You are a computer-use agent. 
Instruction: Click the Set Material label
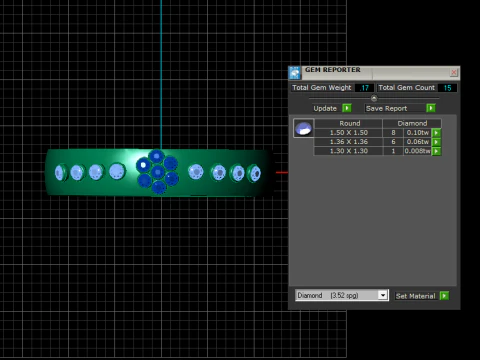(x=415, y=296)
